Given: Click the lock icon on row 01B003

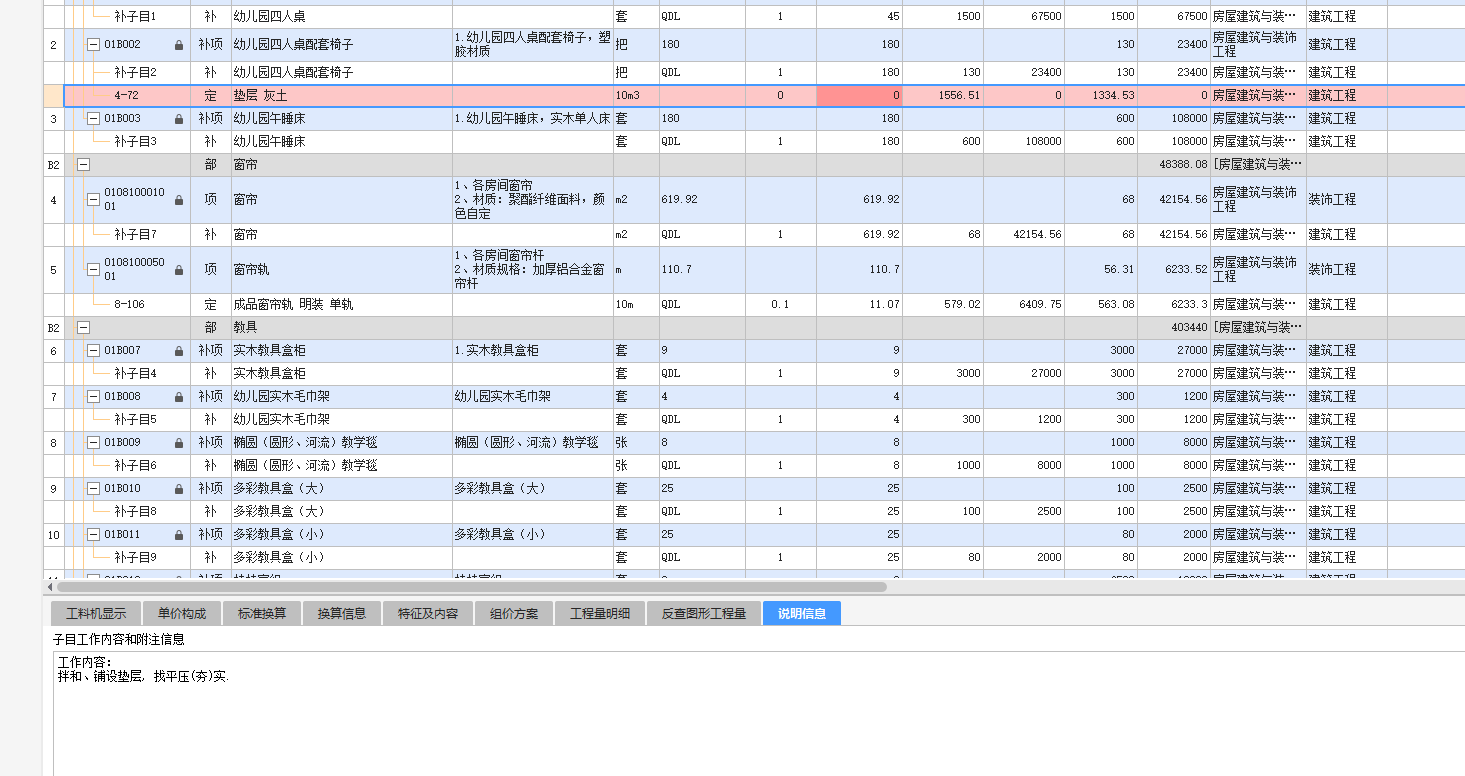Looking at the screenshot, I should click(179, 119).
